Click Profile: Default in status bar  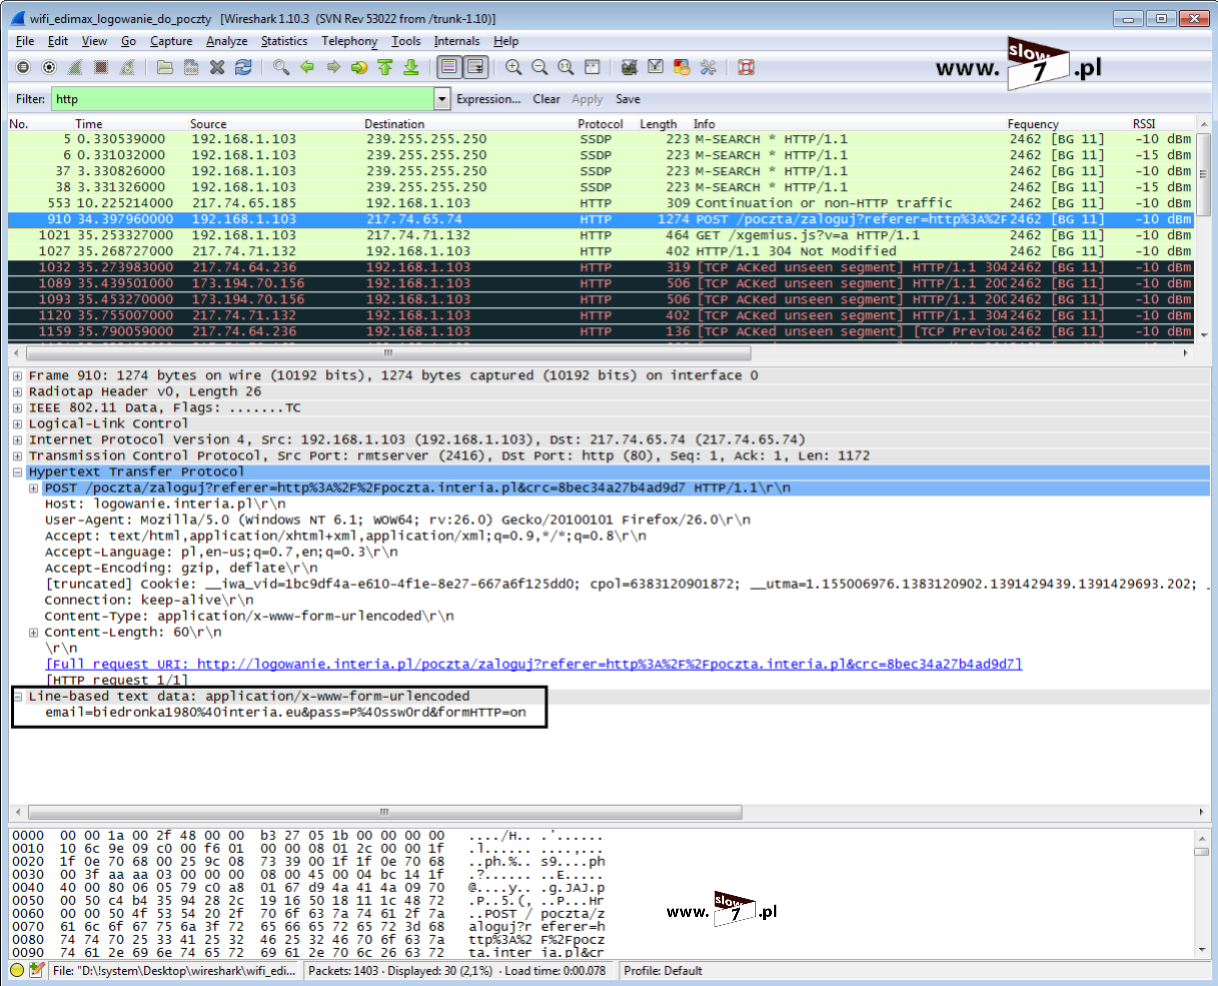click(x=663, y=970)
